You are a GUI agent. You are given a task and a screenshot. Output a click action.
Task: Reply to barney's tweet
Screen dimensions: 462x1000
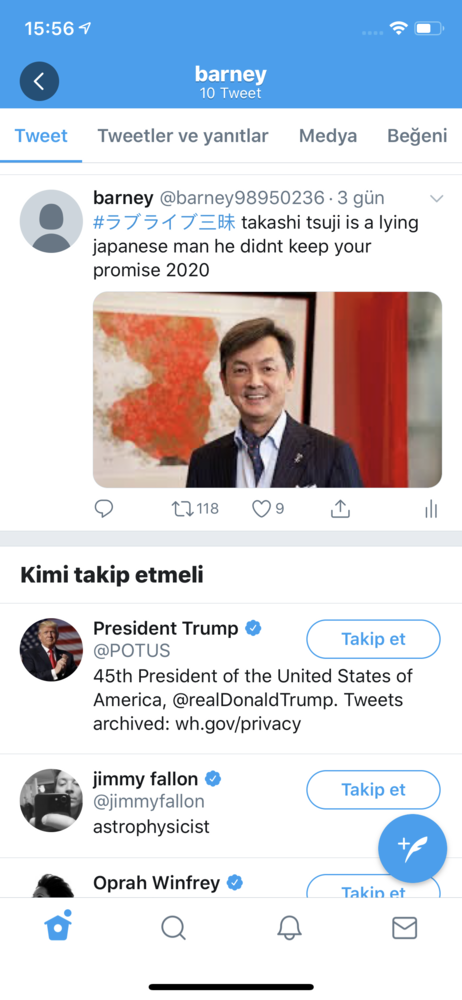[103, 508]
